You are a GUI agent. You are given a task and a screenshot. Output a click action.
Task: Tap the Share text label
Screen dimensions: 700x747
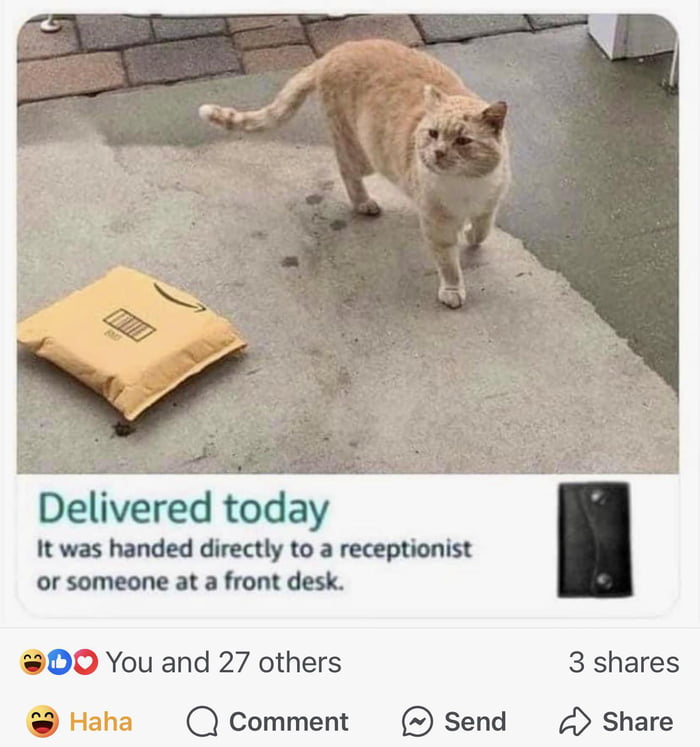click(x=638, y=721)
